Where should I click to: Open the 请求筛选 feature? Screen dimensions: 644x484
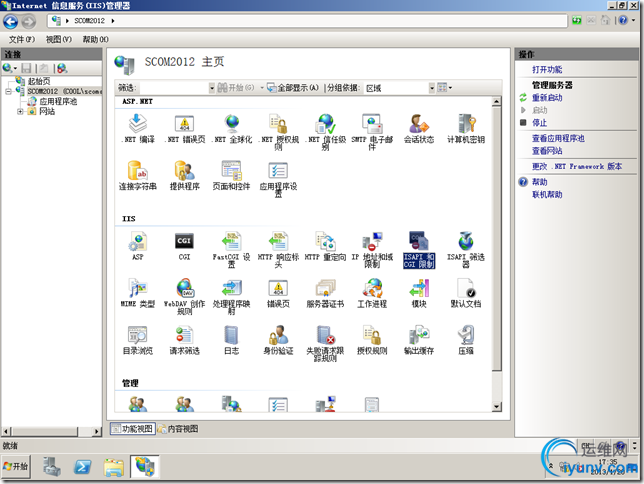coord(184,340)
